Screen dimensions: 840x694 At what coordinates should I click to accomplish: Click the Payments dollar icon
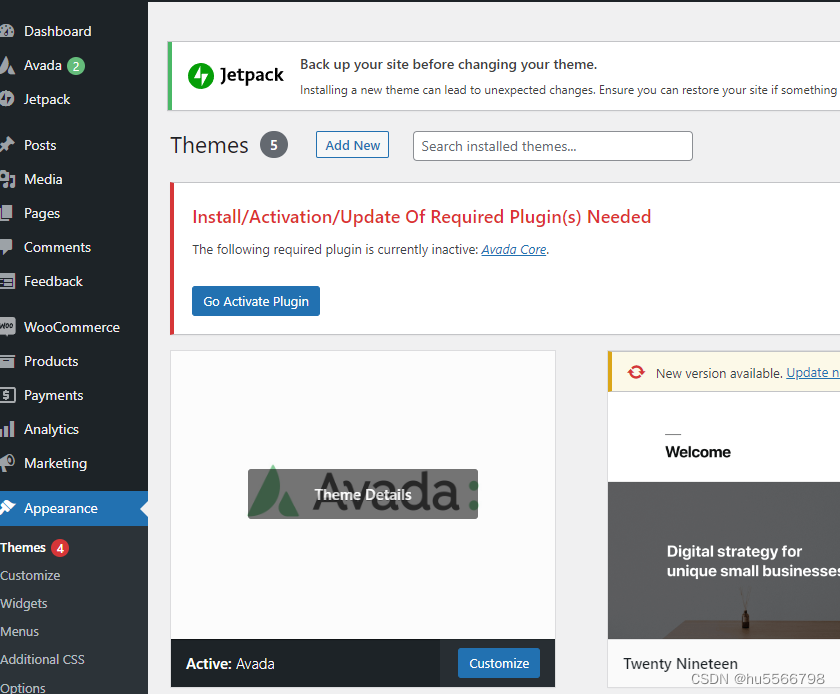coord(8,395)
